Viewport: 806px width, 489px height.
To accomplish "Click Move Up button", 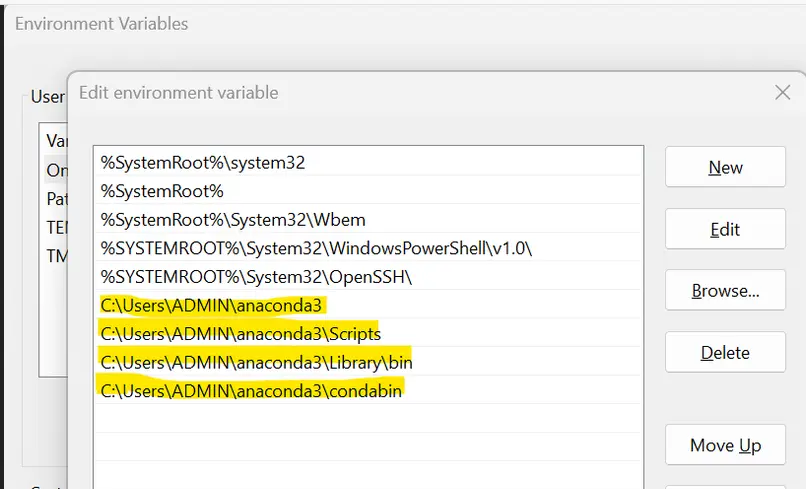I will pyautogui.click(x=725, y=445).
